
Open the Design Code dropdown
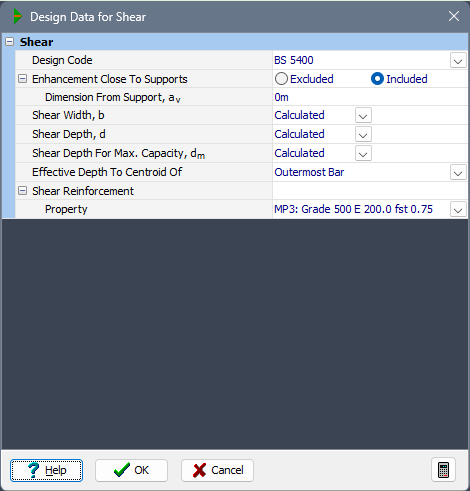[458, 61]
